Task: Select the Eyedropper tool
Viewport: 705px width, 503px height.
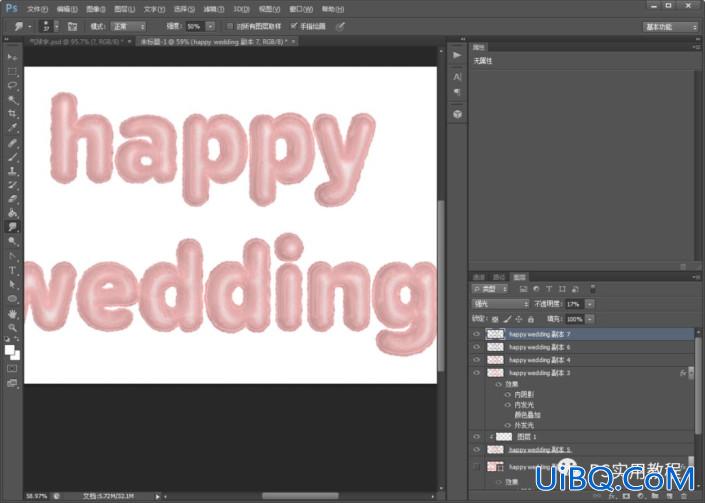Action: coord(12,128)
